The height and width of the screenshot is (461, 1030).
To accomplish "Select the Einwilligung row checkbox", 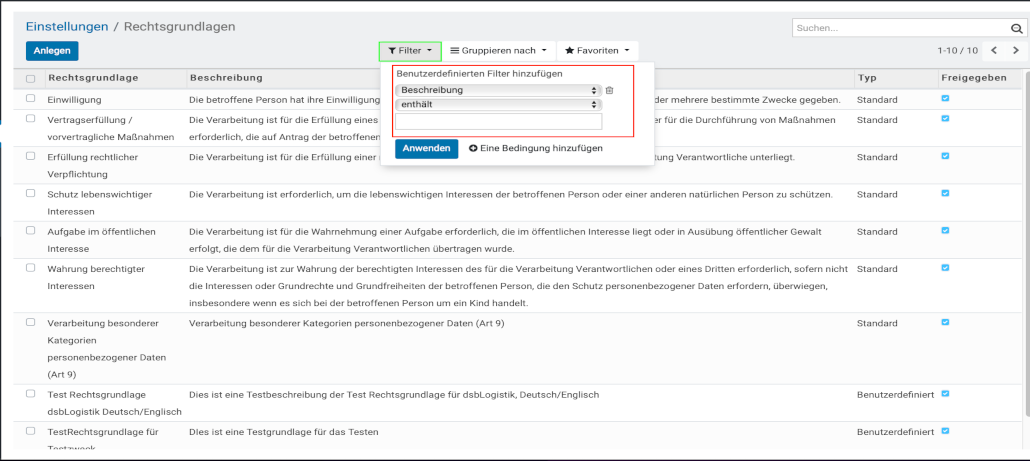I will 31,99.
